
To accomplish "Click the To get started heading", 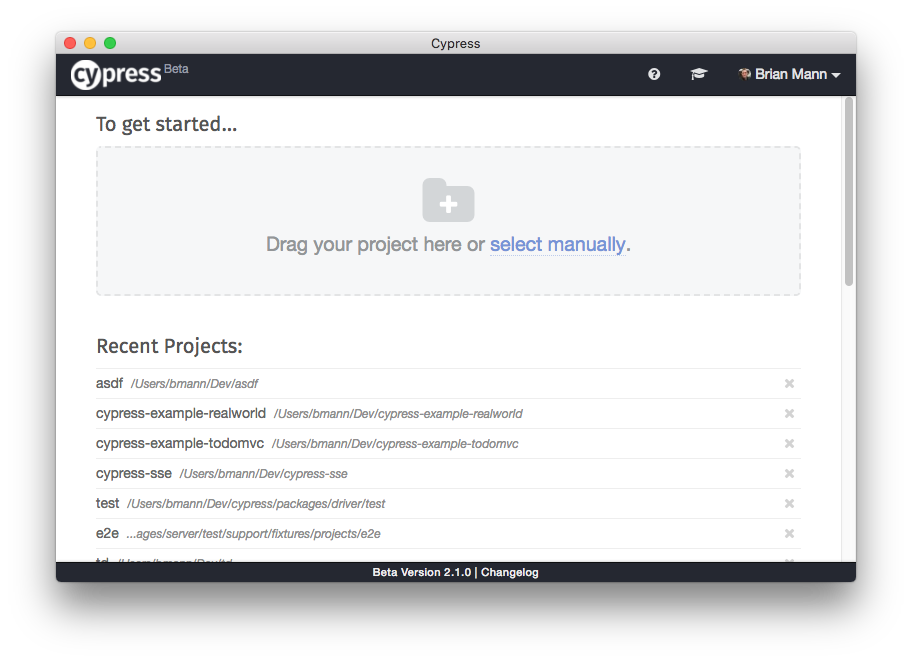I will pos(166,124).
